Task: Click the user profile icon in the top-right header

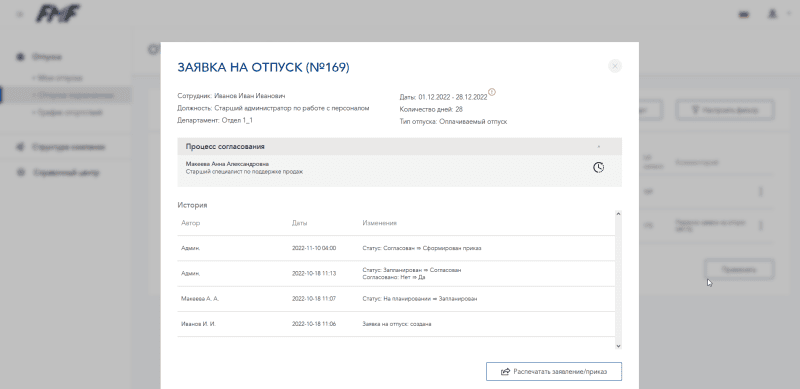Action: 772,14
